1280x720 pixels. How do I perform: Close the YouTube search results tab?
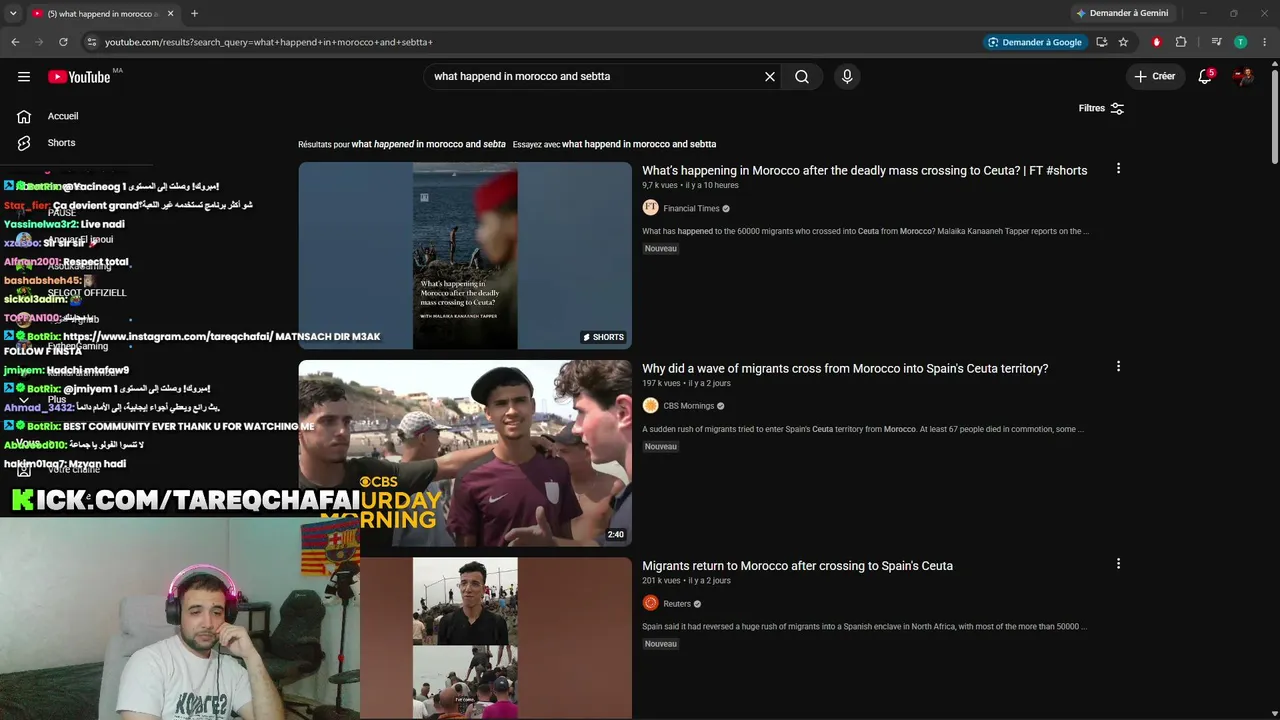coord(170,14)
